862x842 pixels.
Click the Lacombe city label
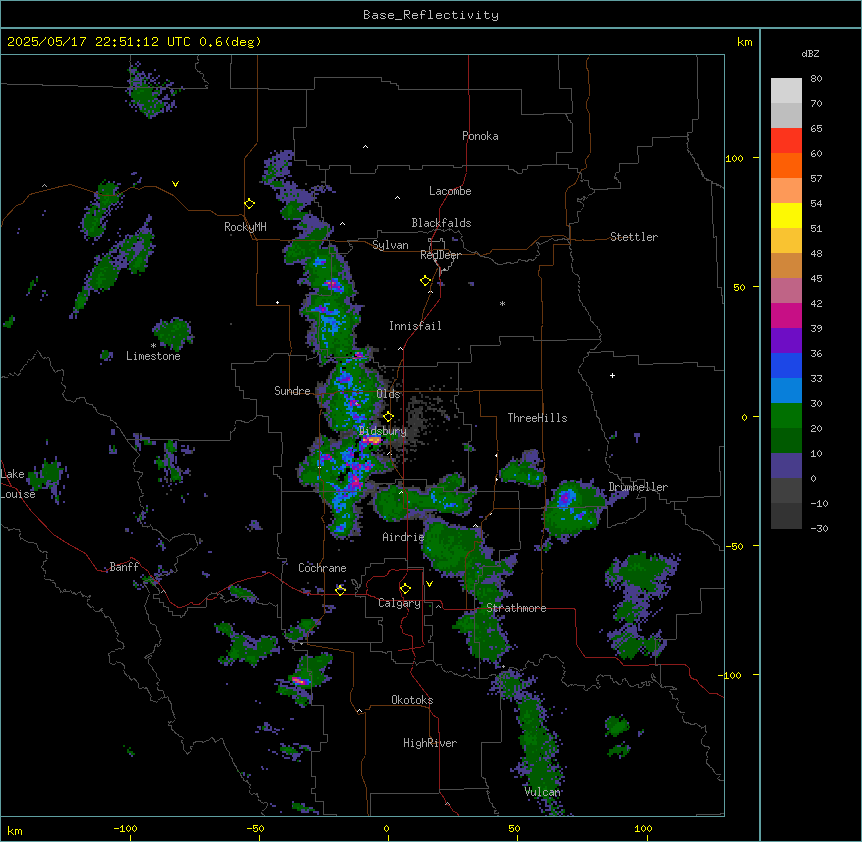tap(450, 191)
